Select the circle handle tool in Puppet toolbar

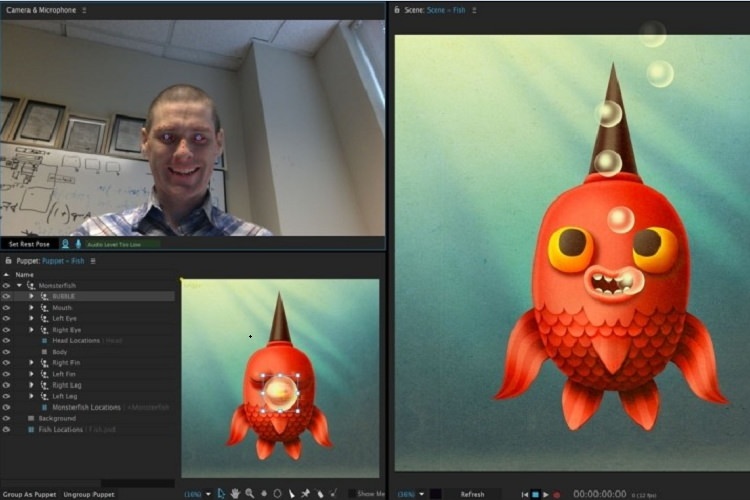pyautogui.click(x=277, y=493)
